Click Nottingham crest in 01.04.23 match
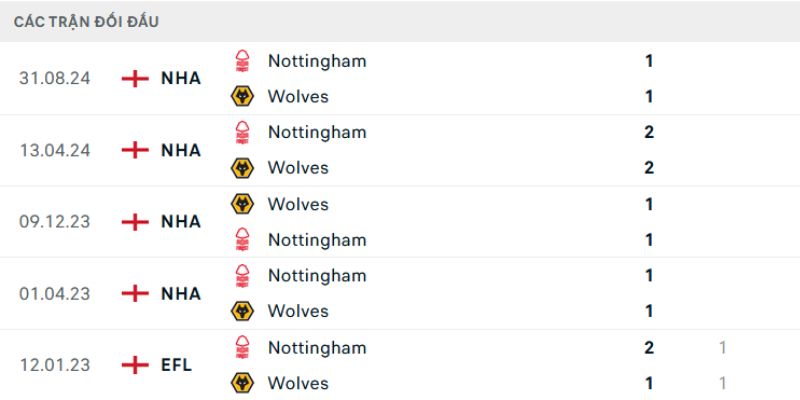The width and height of the screenshot is (800, 400). pyautogui.click(x=241, y=276)
